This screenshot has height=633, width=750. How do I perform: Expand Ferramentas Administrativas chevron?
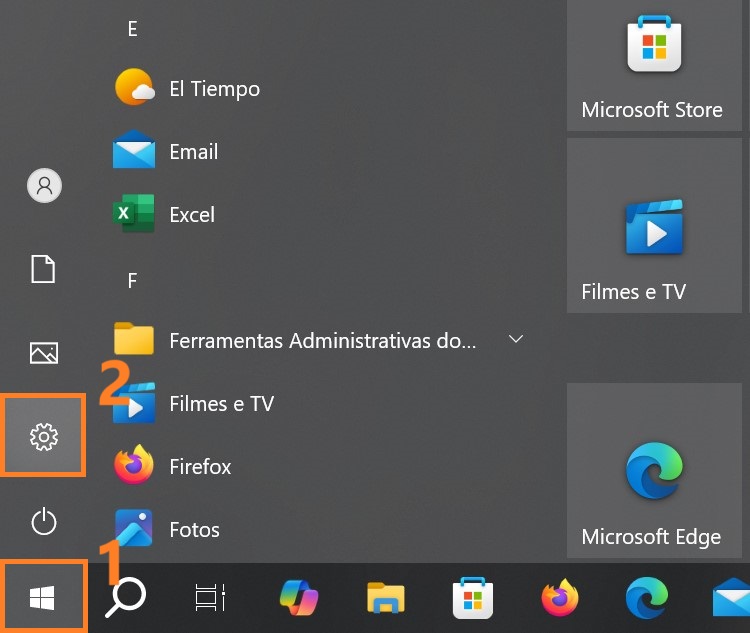[x=516, y=339]
